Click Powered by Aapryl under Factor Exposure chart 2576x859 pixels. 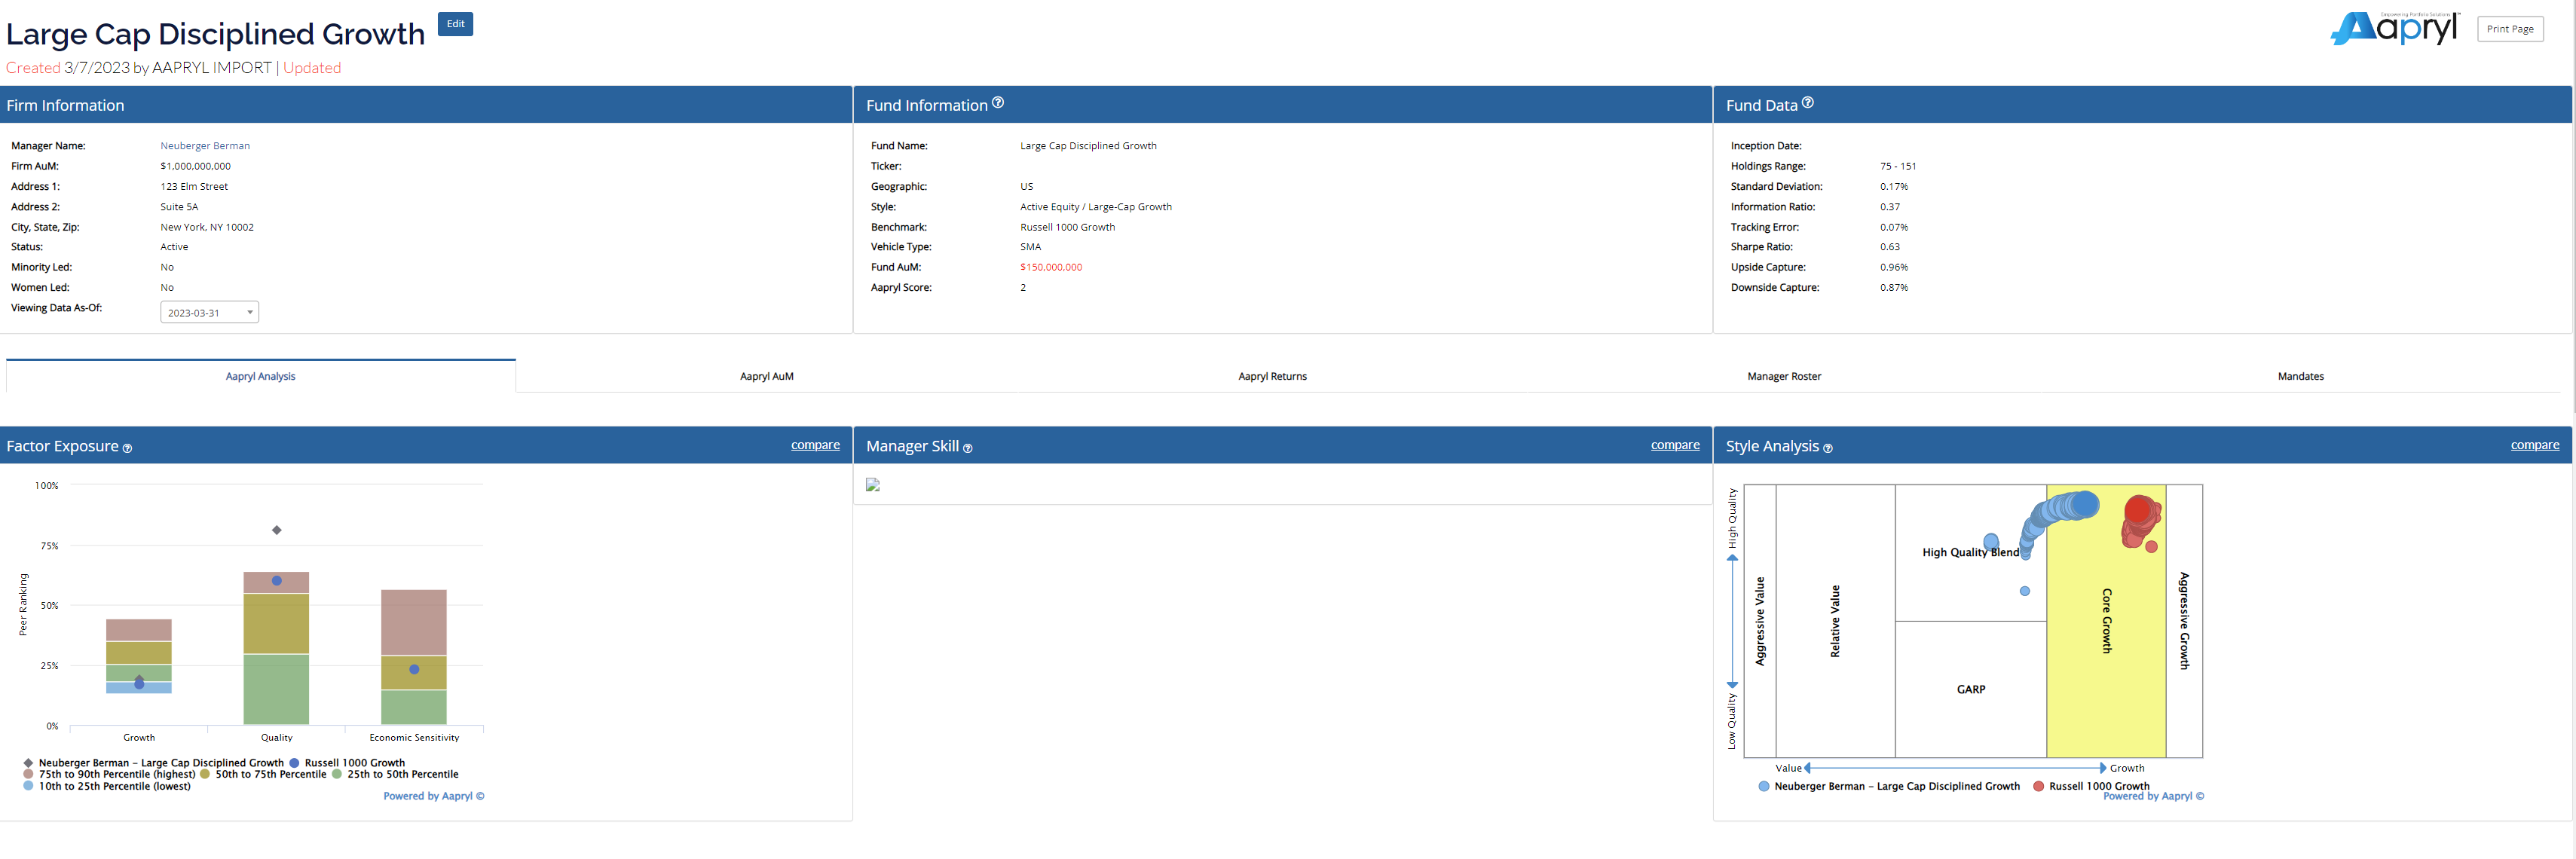[434, 796]
